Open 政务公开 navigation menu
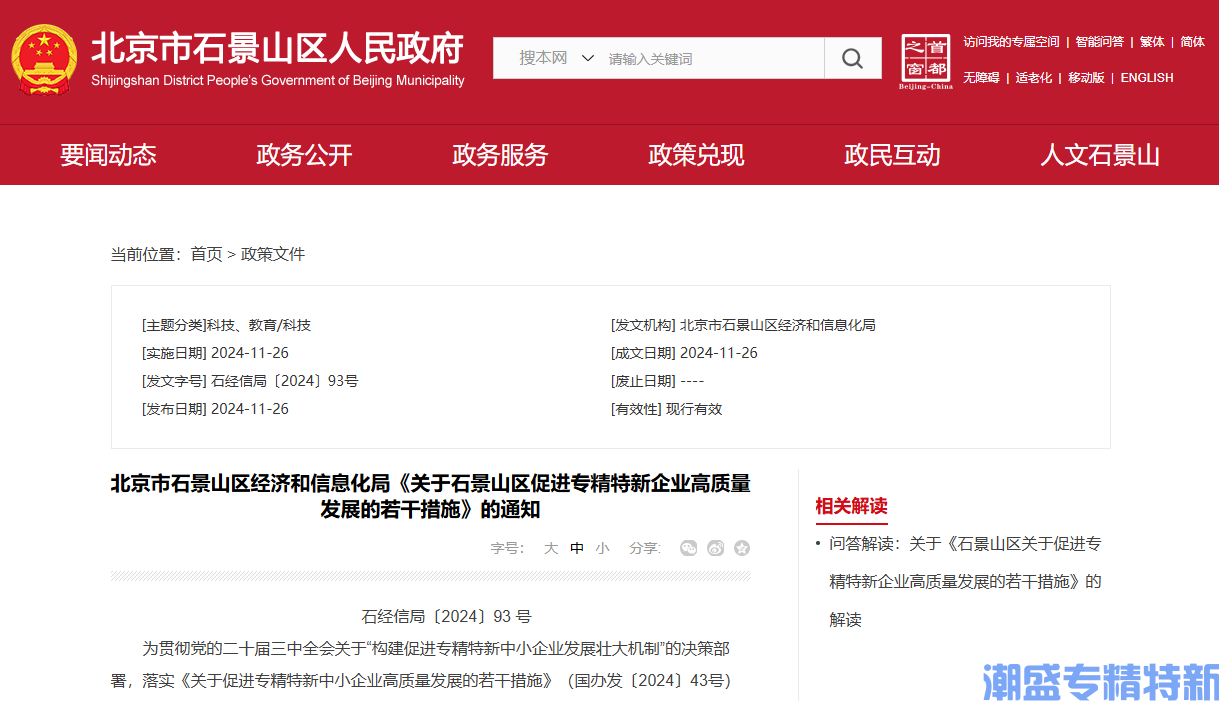 coord(304,155)
